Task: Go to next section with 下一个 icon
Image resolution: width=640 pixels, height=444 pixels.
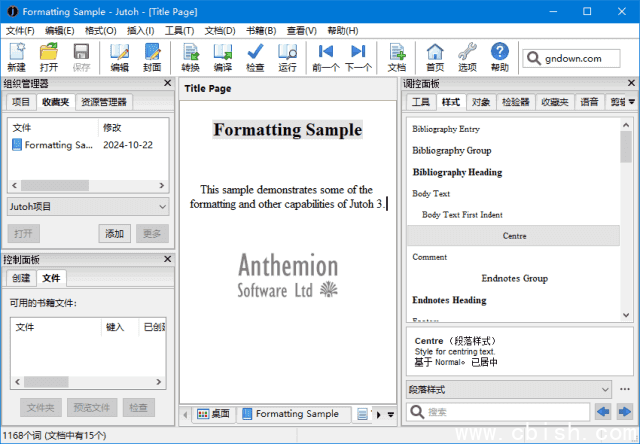Action: (358, 57)
